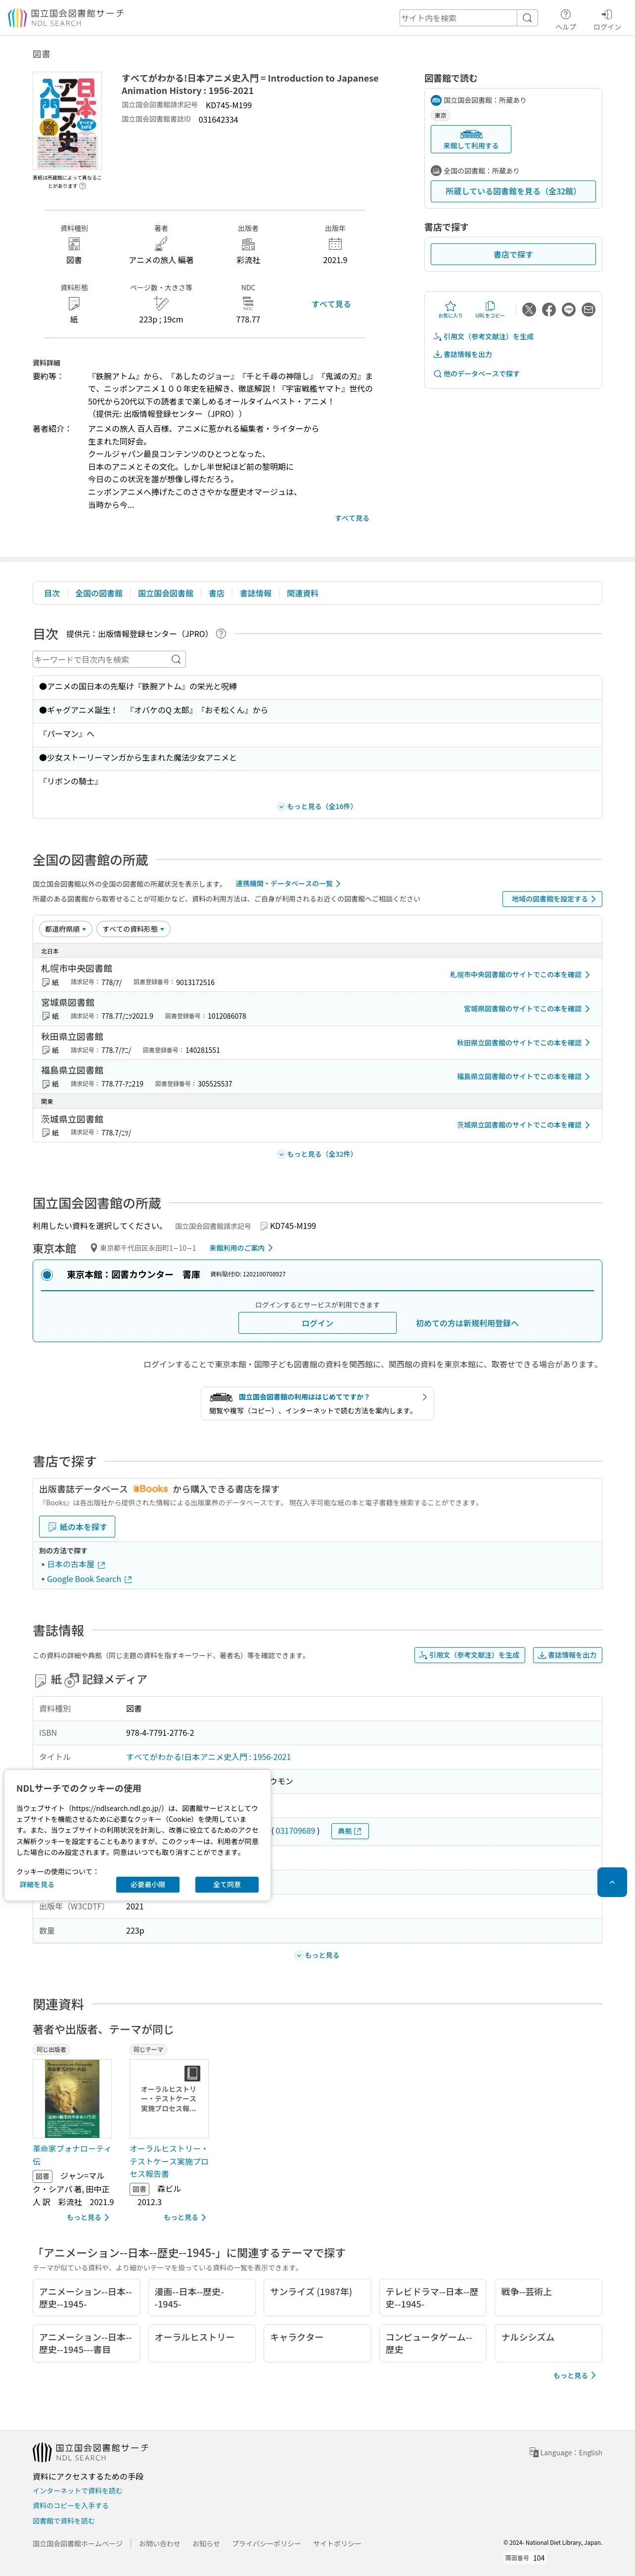
Task: Click 地域の図書館を設定する button
Action: [x=552, y=899]
